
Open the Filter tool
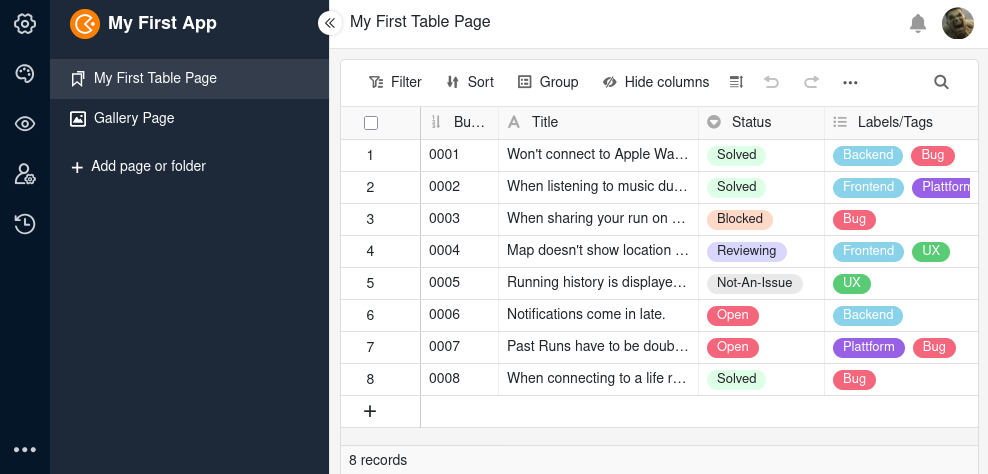[x=395, y=82]
